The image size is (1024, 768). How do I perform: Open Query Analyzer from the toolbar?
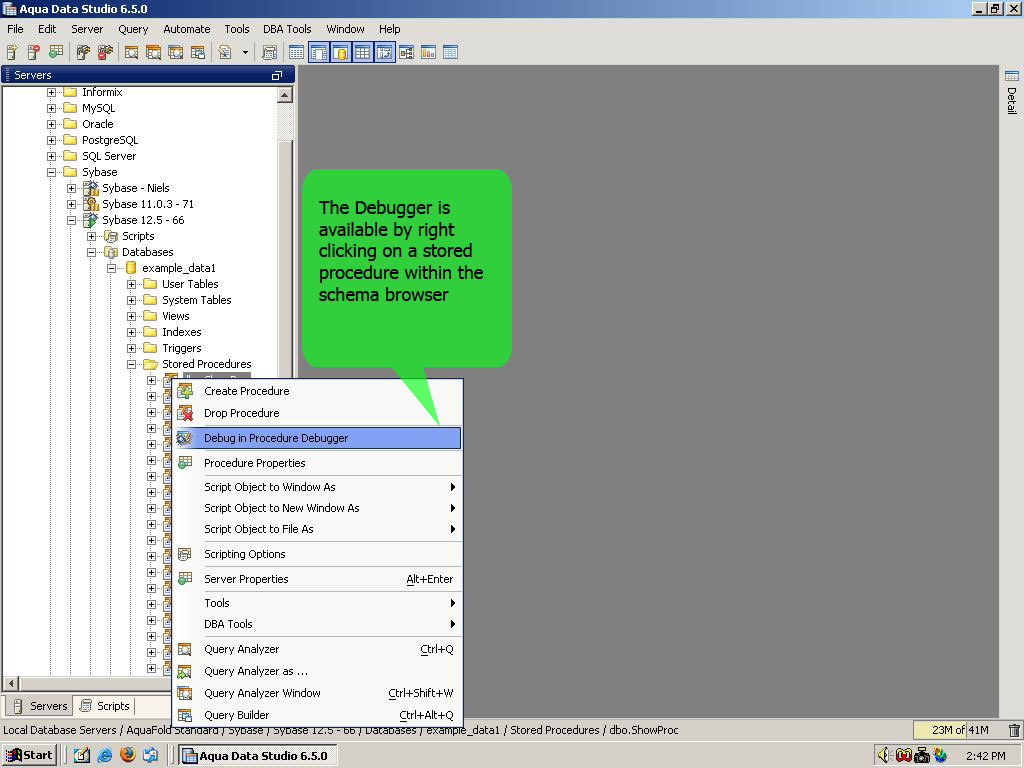131,52
